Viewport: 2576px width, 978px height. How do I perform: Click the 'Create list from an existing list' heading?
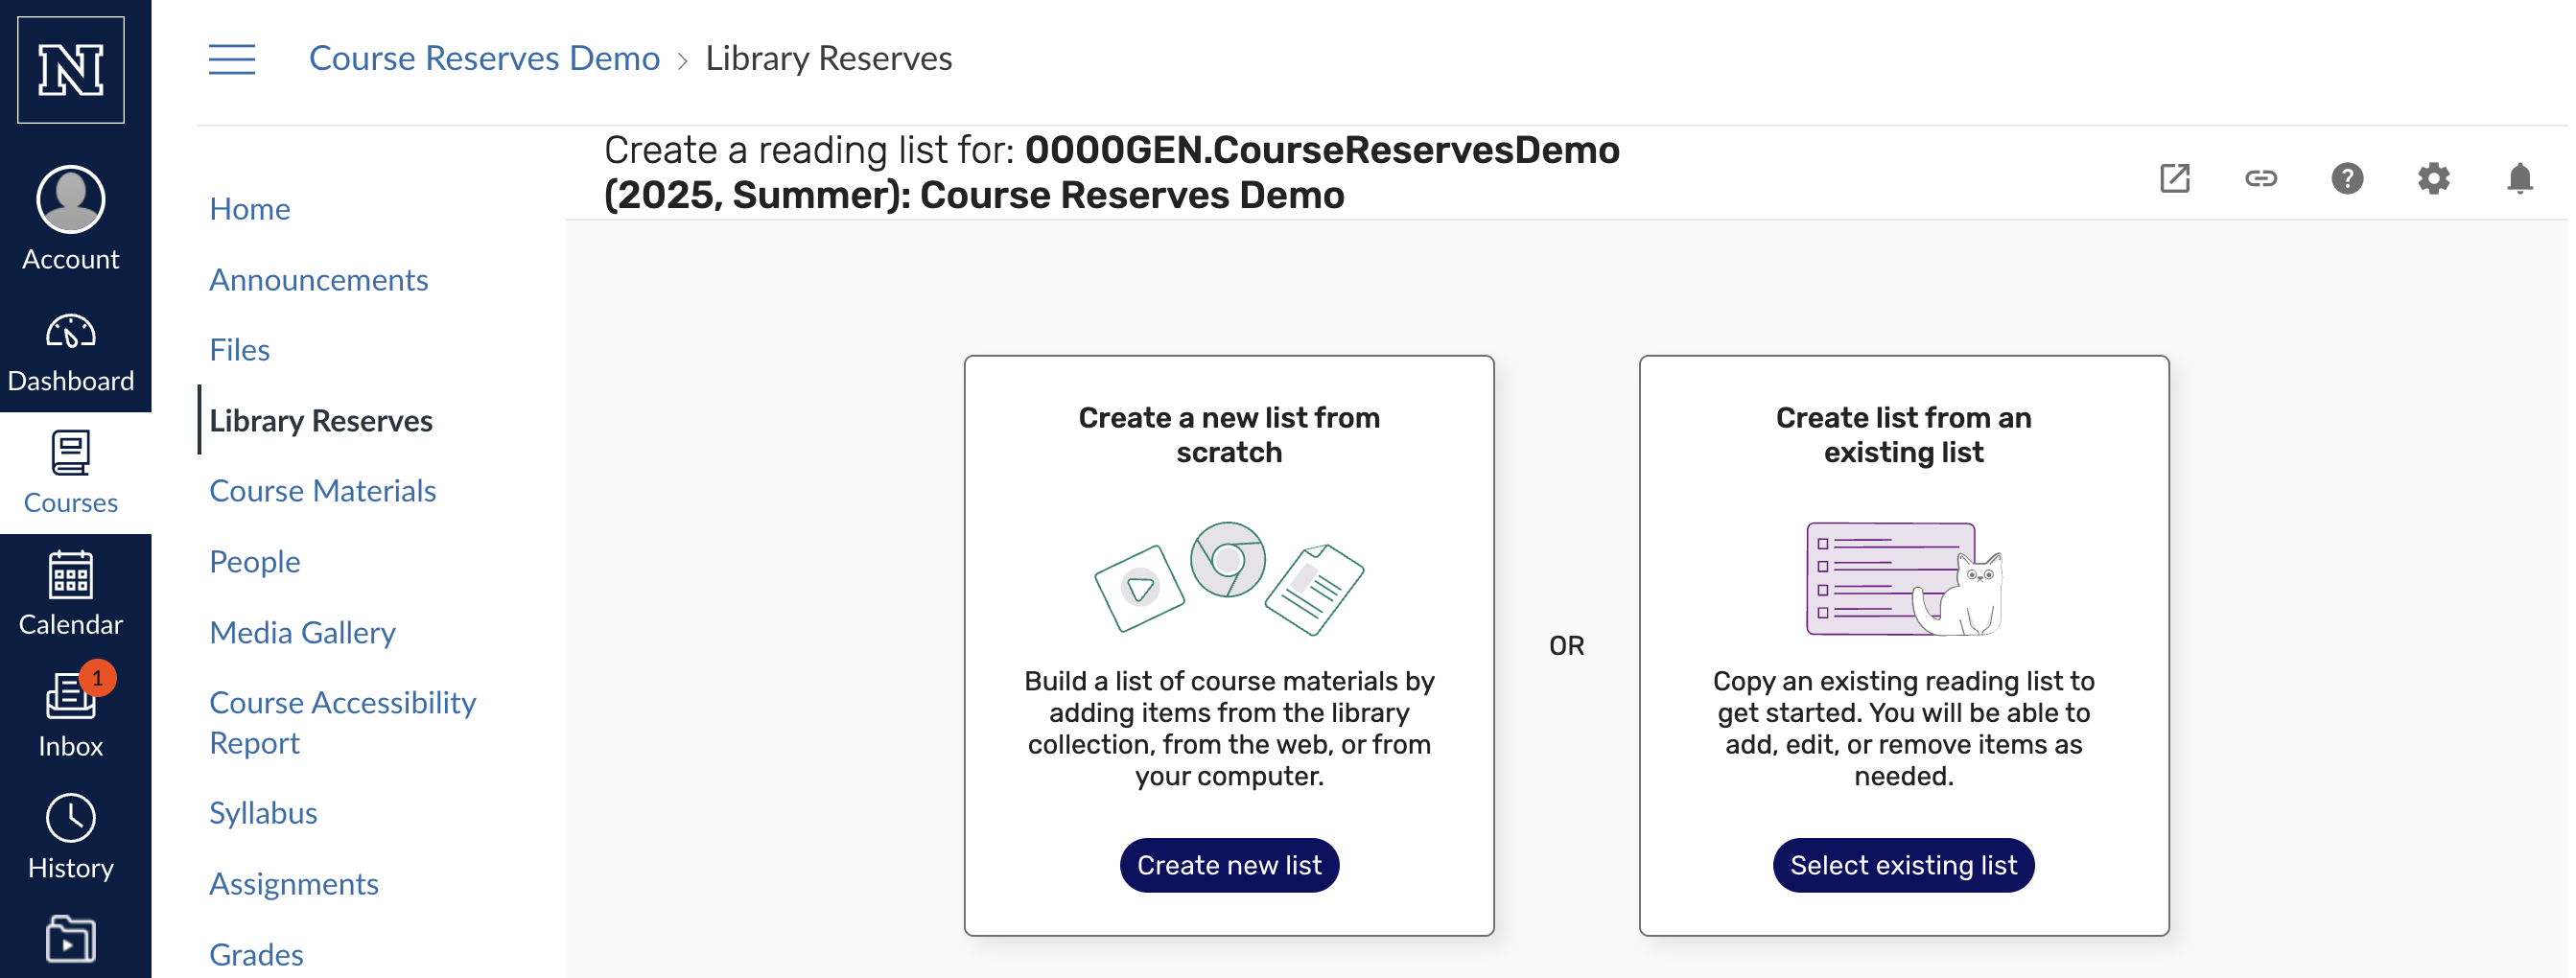tap(1903, 434)
